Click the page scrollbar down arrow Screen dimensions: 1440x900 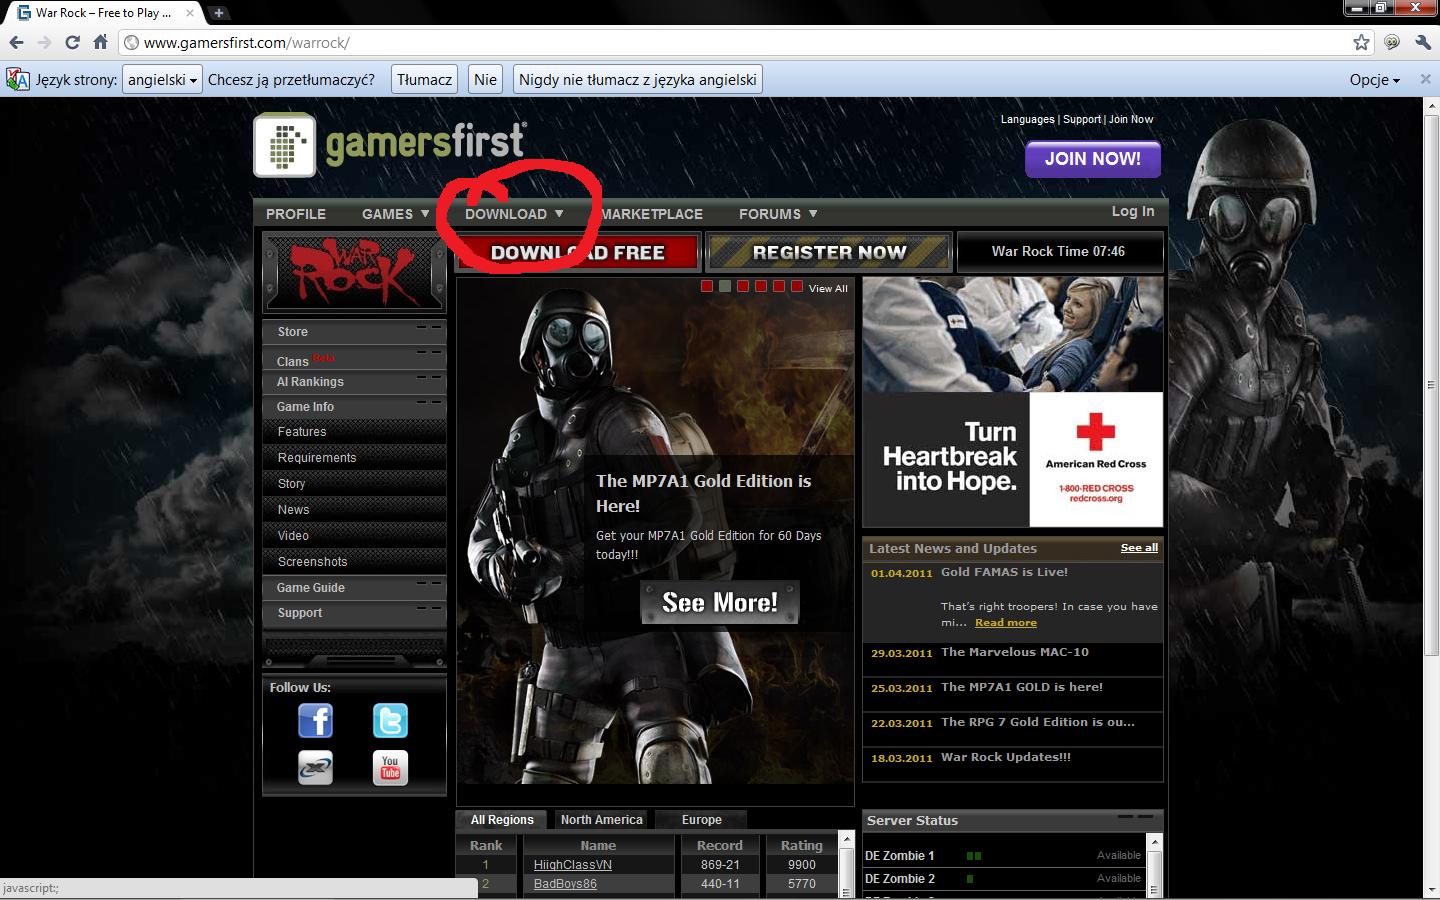(1431, 889)
